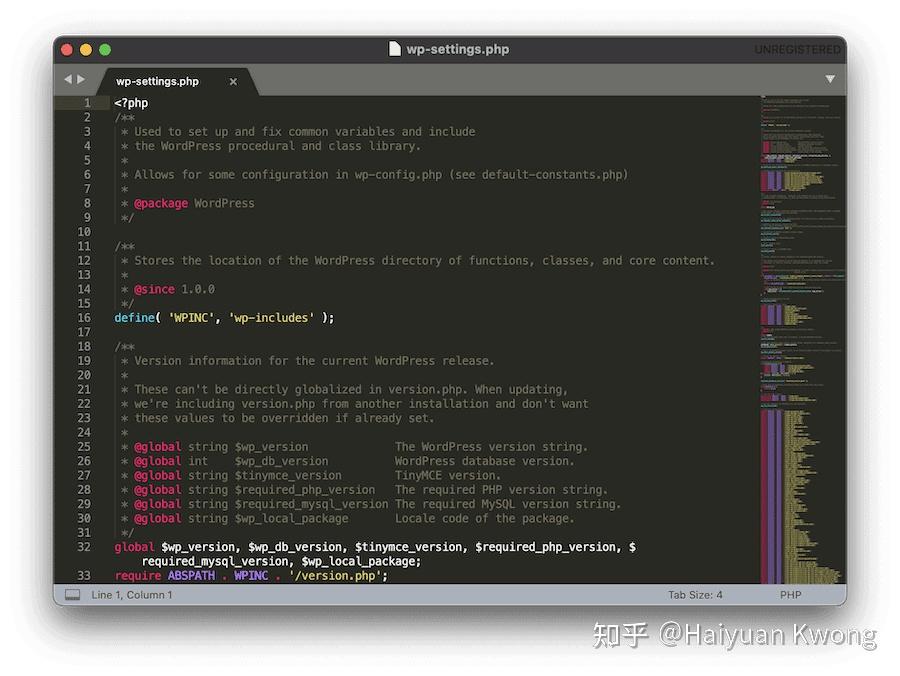Toggle the side bar panel switcher icon
Image resolution: width=900 pixels, height=676 pixels.
pyautogui.click(x=72, y=595)
